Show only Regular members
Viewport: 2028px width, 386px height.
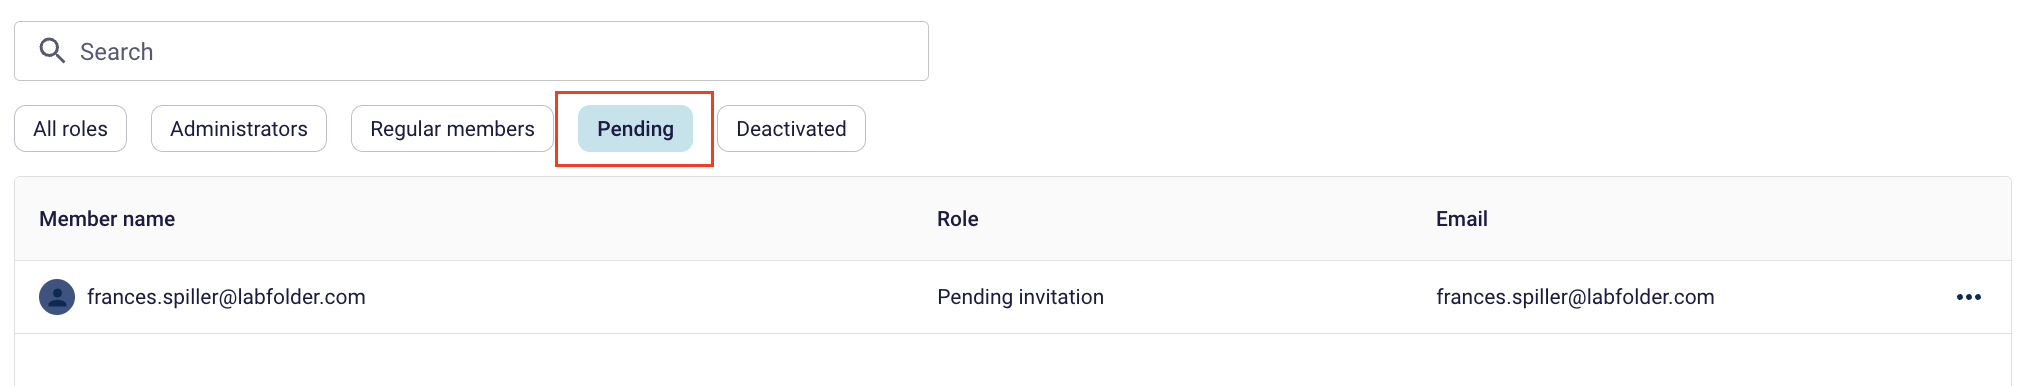tap(452, 129)
